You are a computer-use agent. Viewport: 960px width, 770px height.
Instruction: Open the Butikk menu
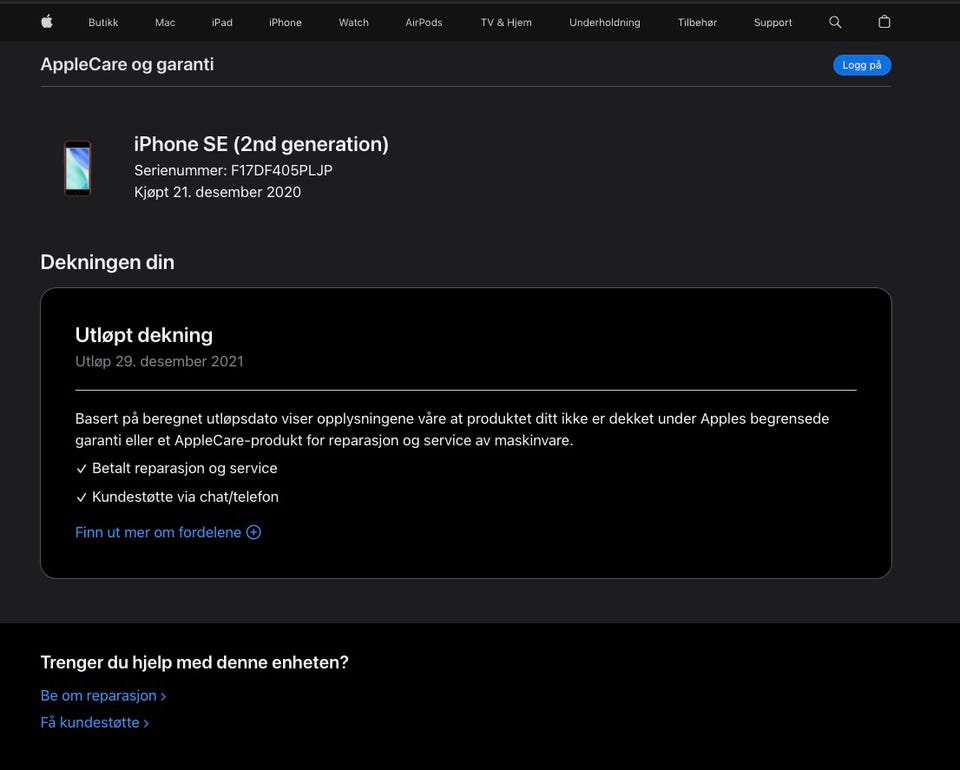[x=103, y=23]
